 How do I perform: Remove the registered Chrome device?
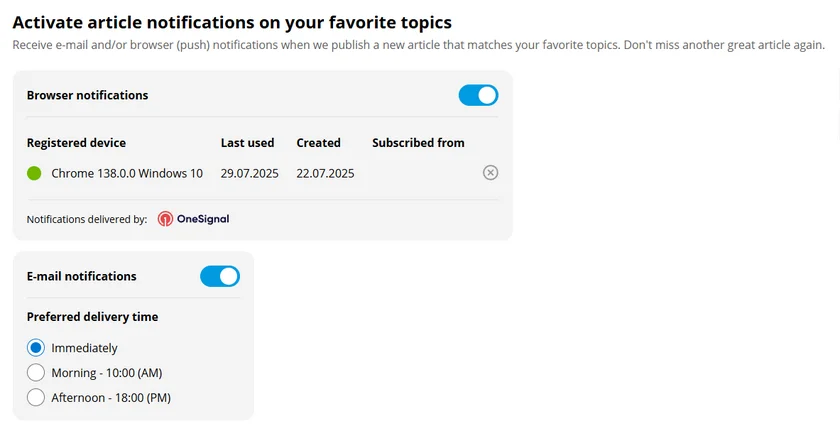point(490,173)
